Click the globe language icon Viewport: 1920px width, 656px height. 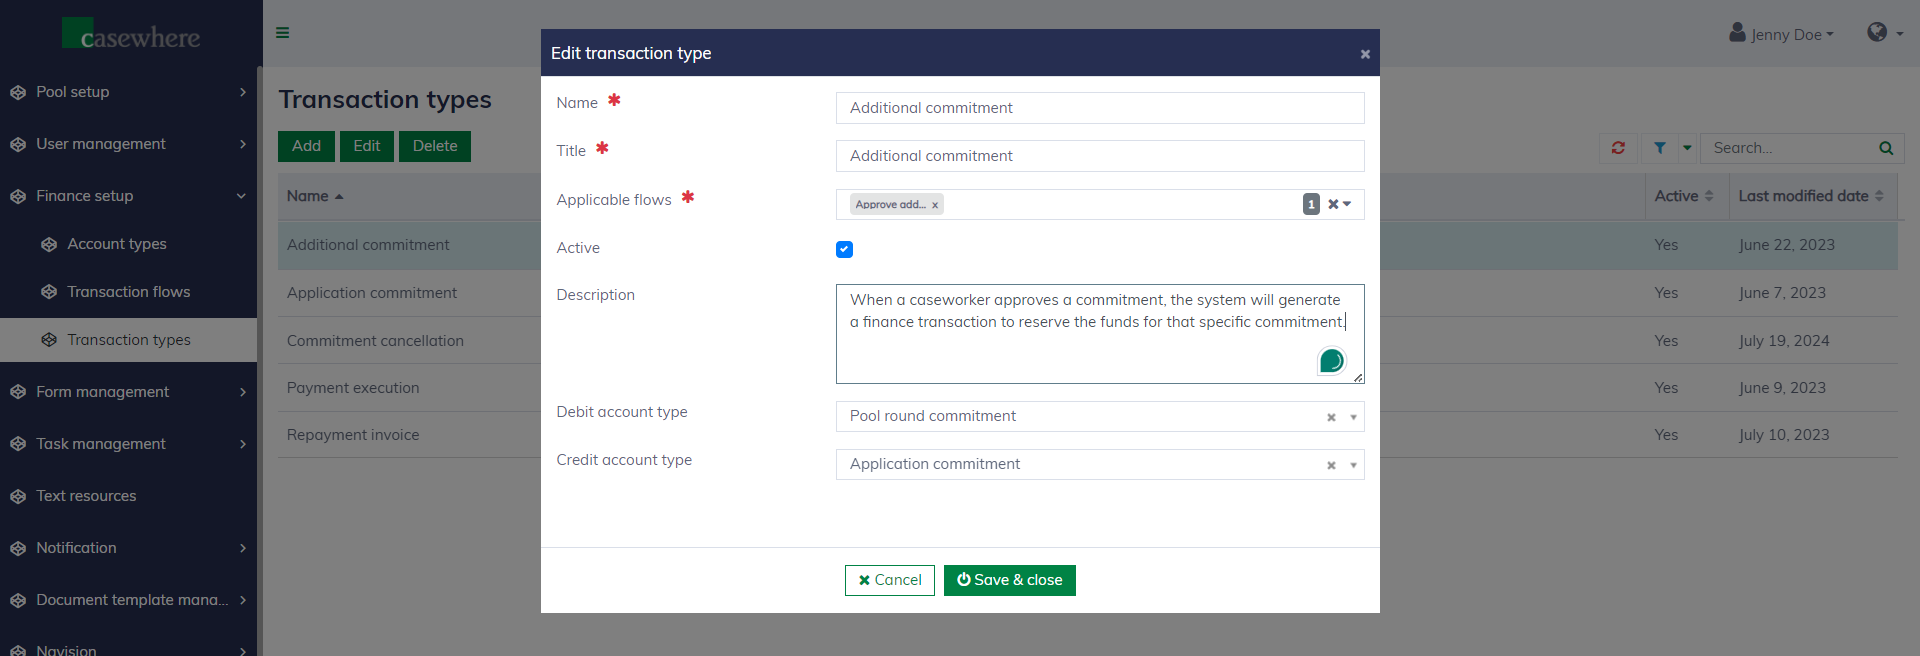pos(1877,32)
